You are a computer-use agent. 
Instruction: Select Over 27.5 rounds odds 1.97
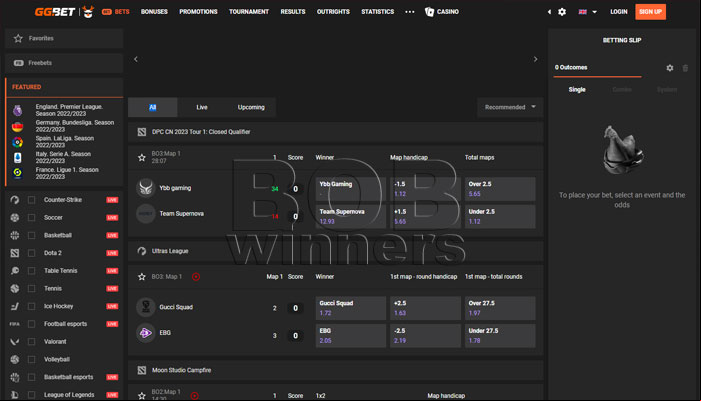tap(500, 308)
